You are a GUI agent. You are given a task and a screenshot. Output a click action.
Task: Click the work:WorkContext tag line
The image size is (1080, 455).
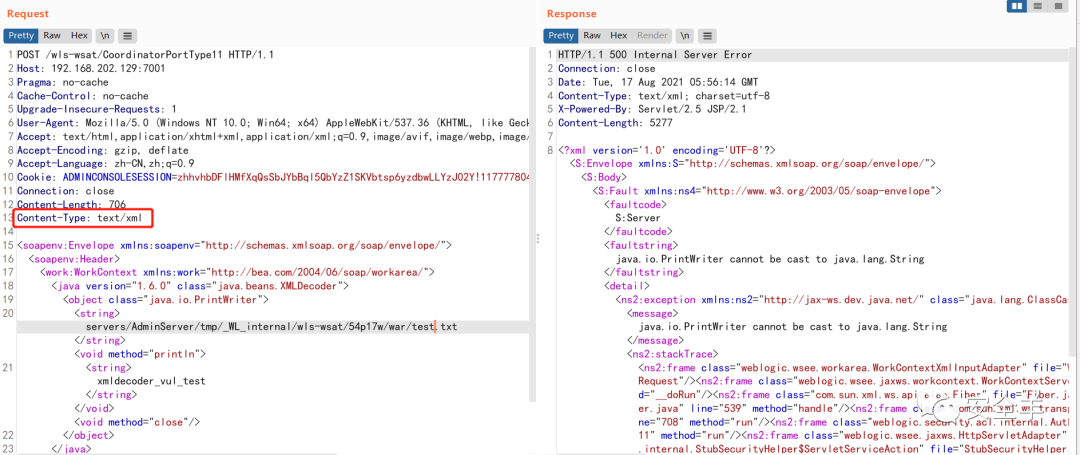coord(237,273)
